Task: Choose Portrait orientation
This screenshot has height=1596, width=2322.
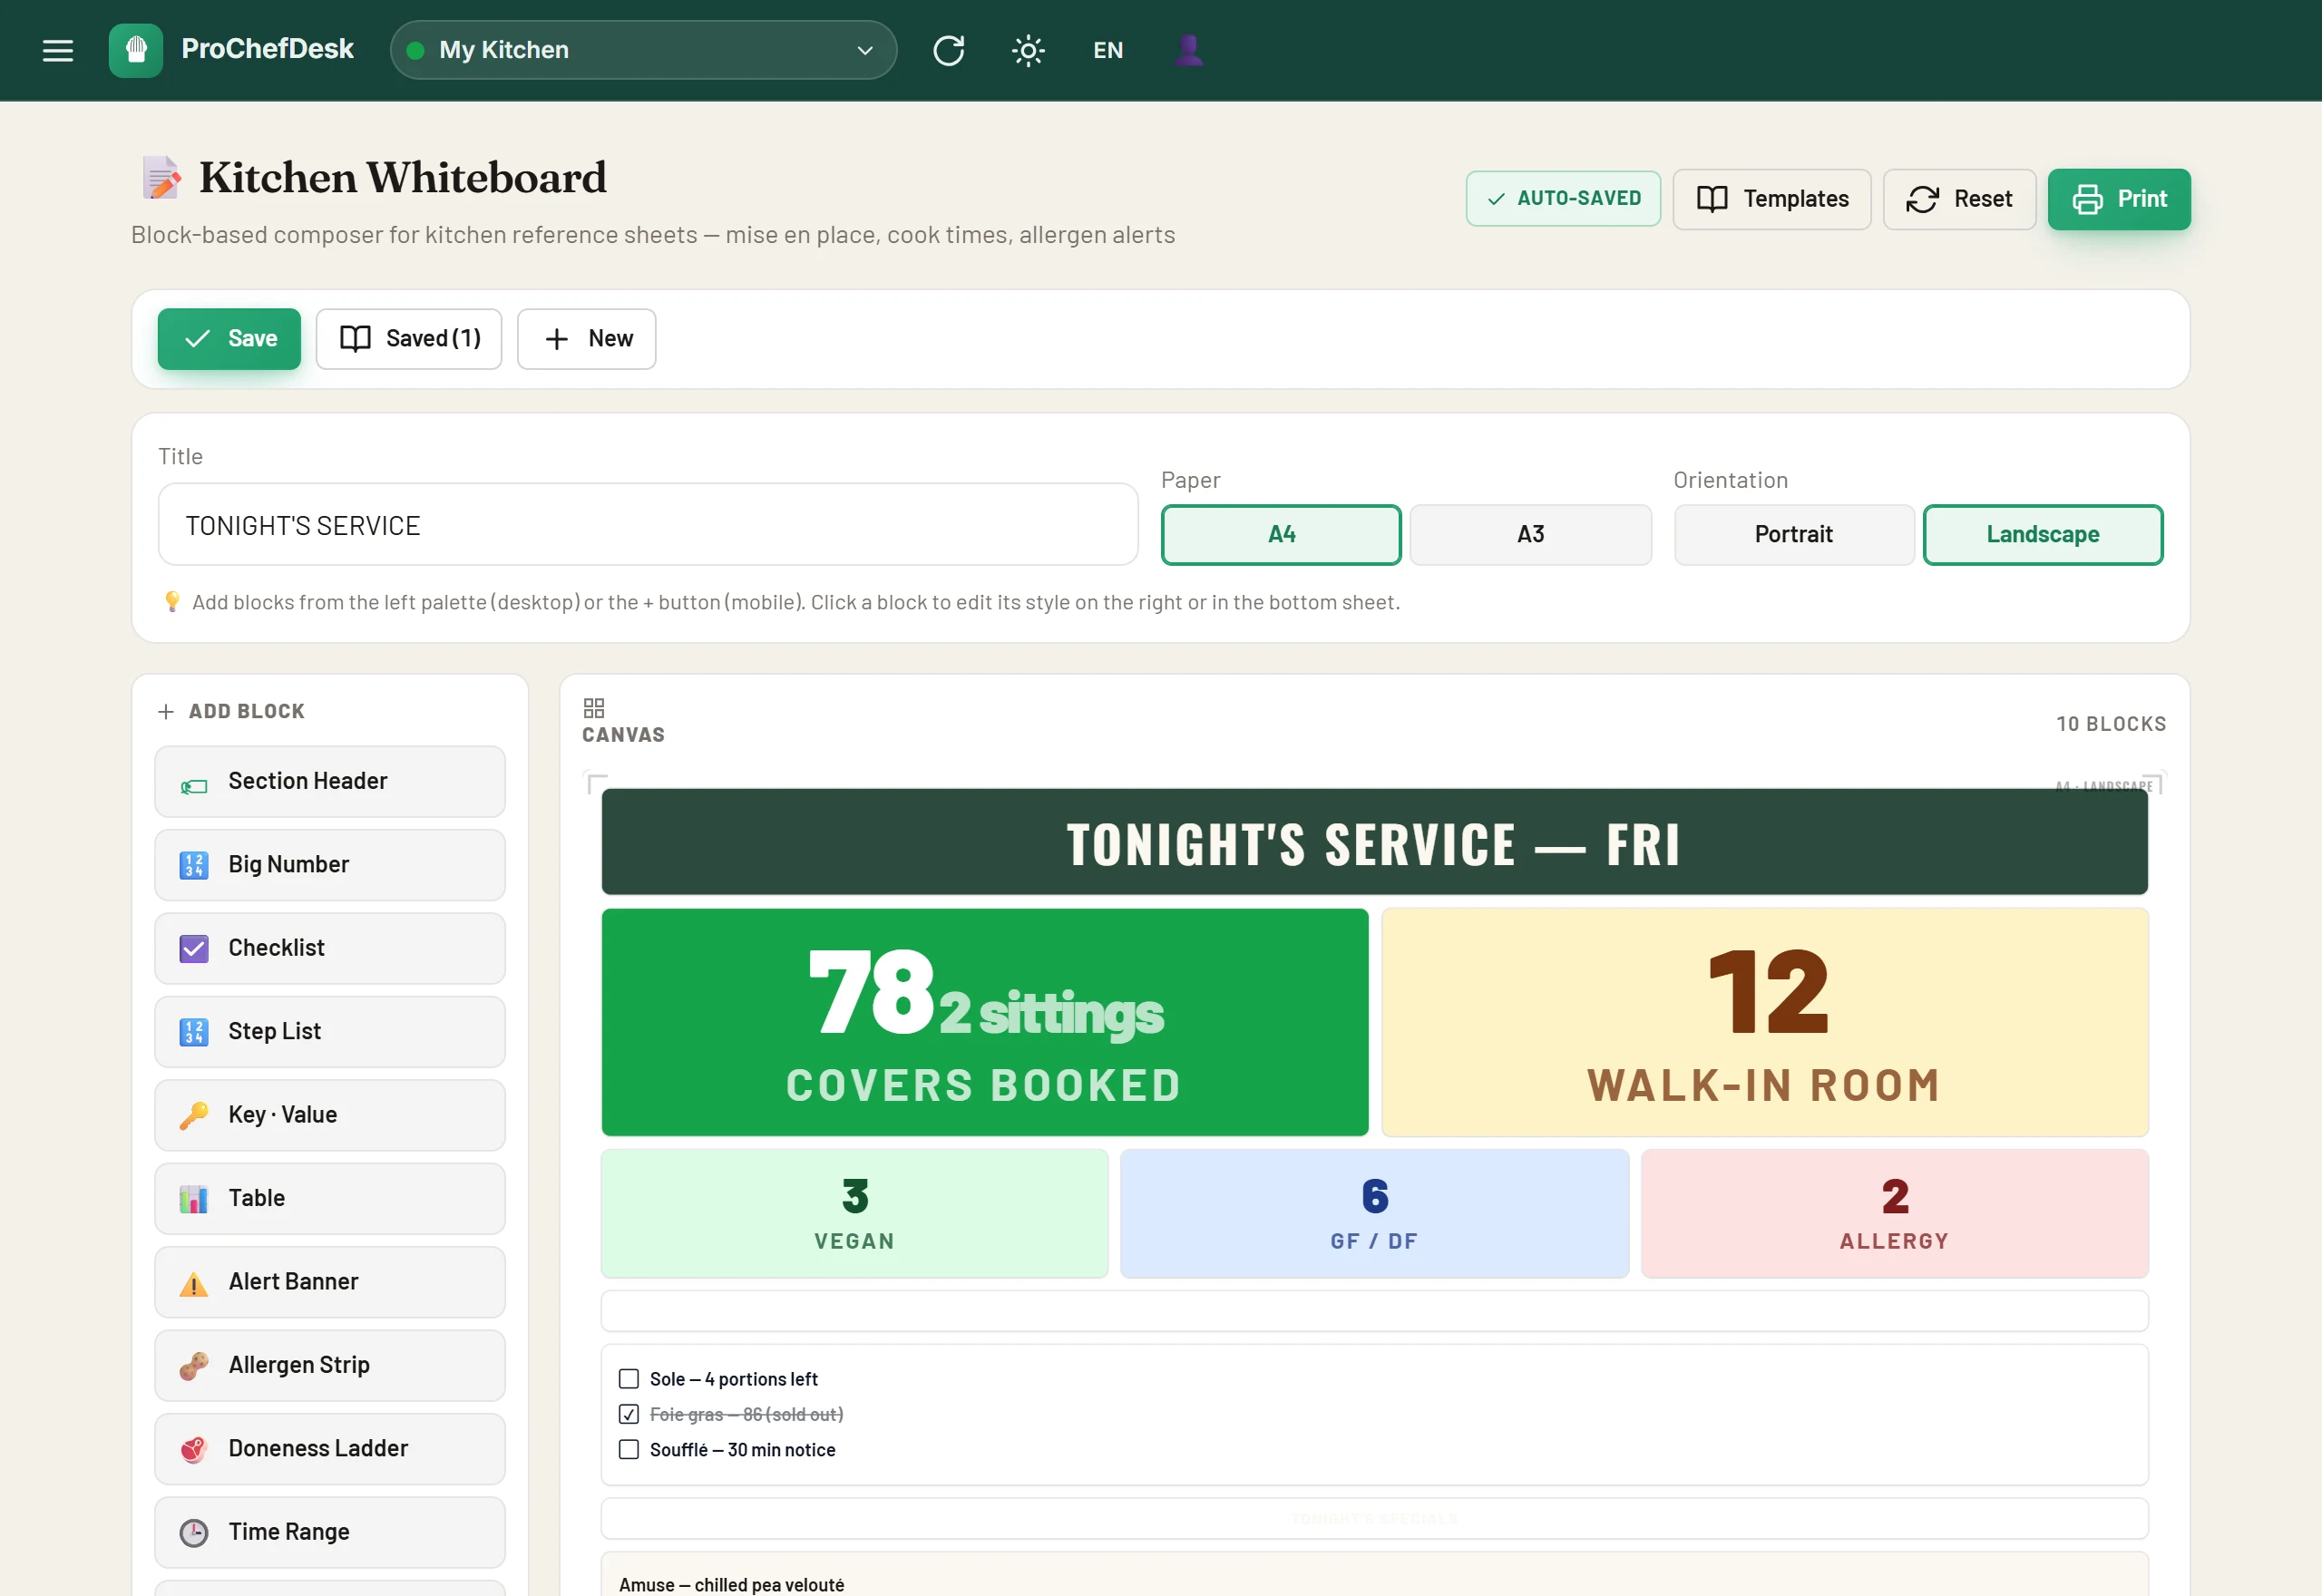Action: click(1794, 535)
